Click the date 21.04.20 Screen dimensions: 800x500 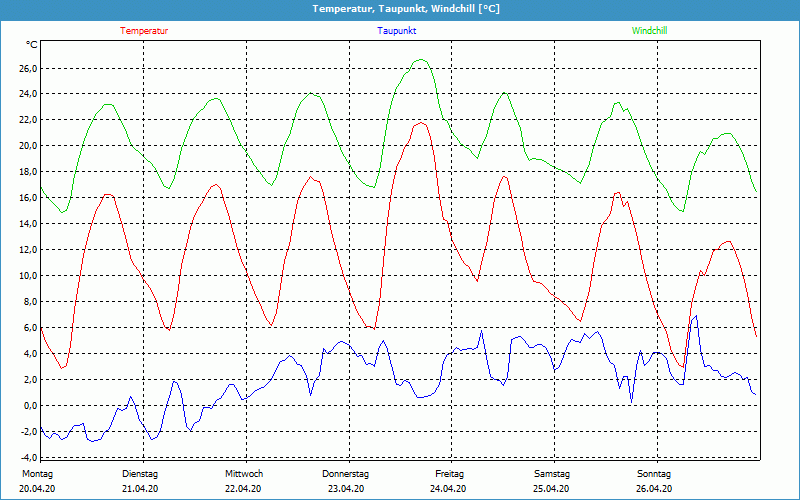[x=140, y=489]
